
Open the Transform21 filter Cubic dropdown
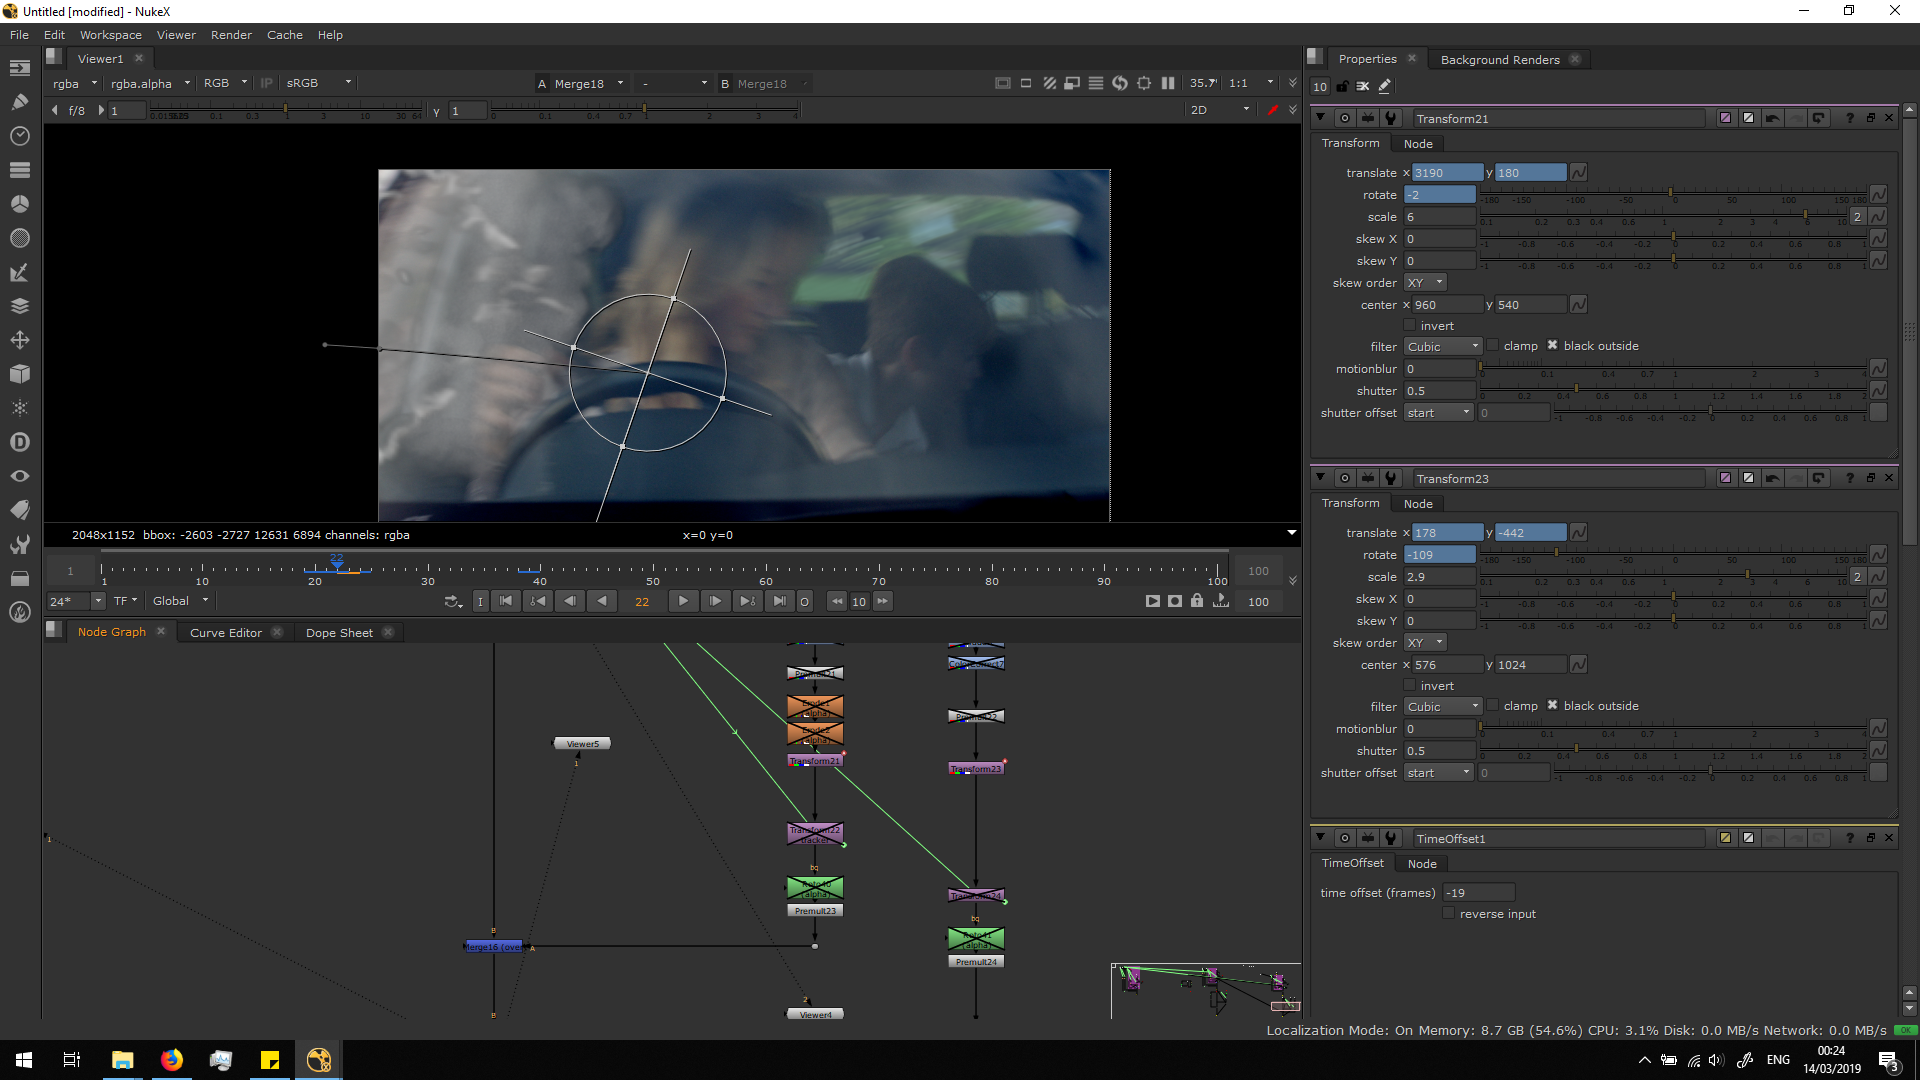point(1442,347)
